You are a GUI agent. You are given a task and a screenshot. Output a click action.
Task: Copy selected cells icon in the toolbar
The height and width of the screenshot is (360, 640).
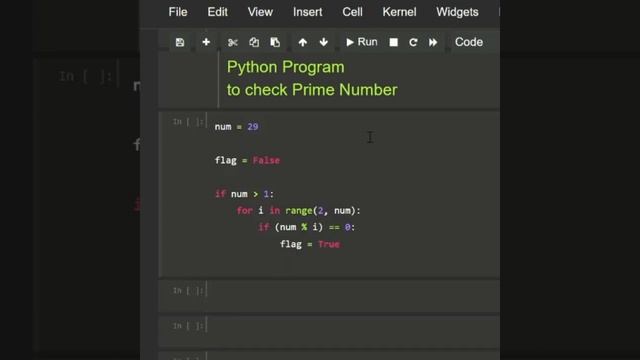click(x=254, y=42)
